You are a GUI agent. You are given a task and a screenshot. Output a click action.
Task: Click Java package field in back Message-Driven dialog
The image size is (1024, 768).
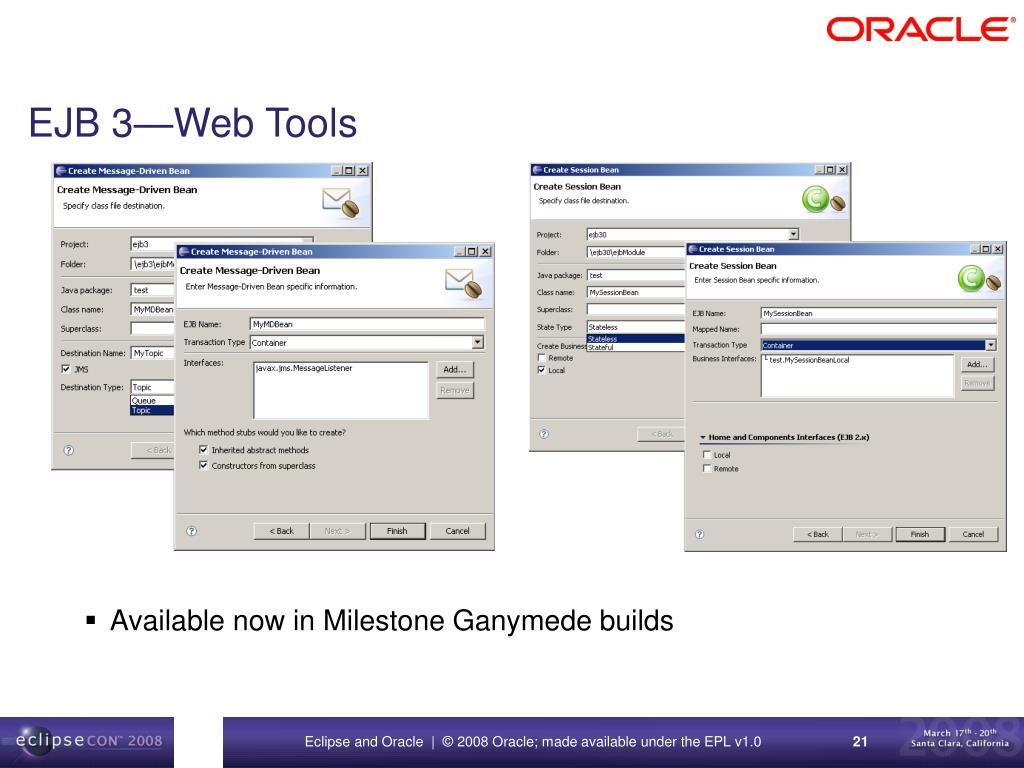click(152, 290)
